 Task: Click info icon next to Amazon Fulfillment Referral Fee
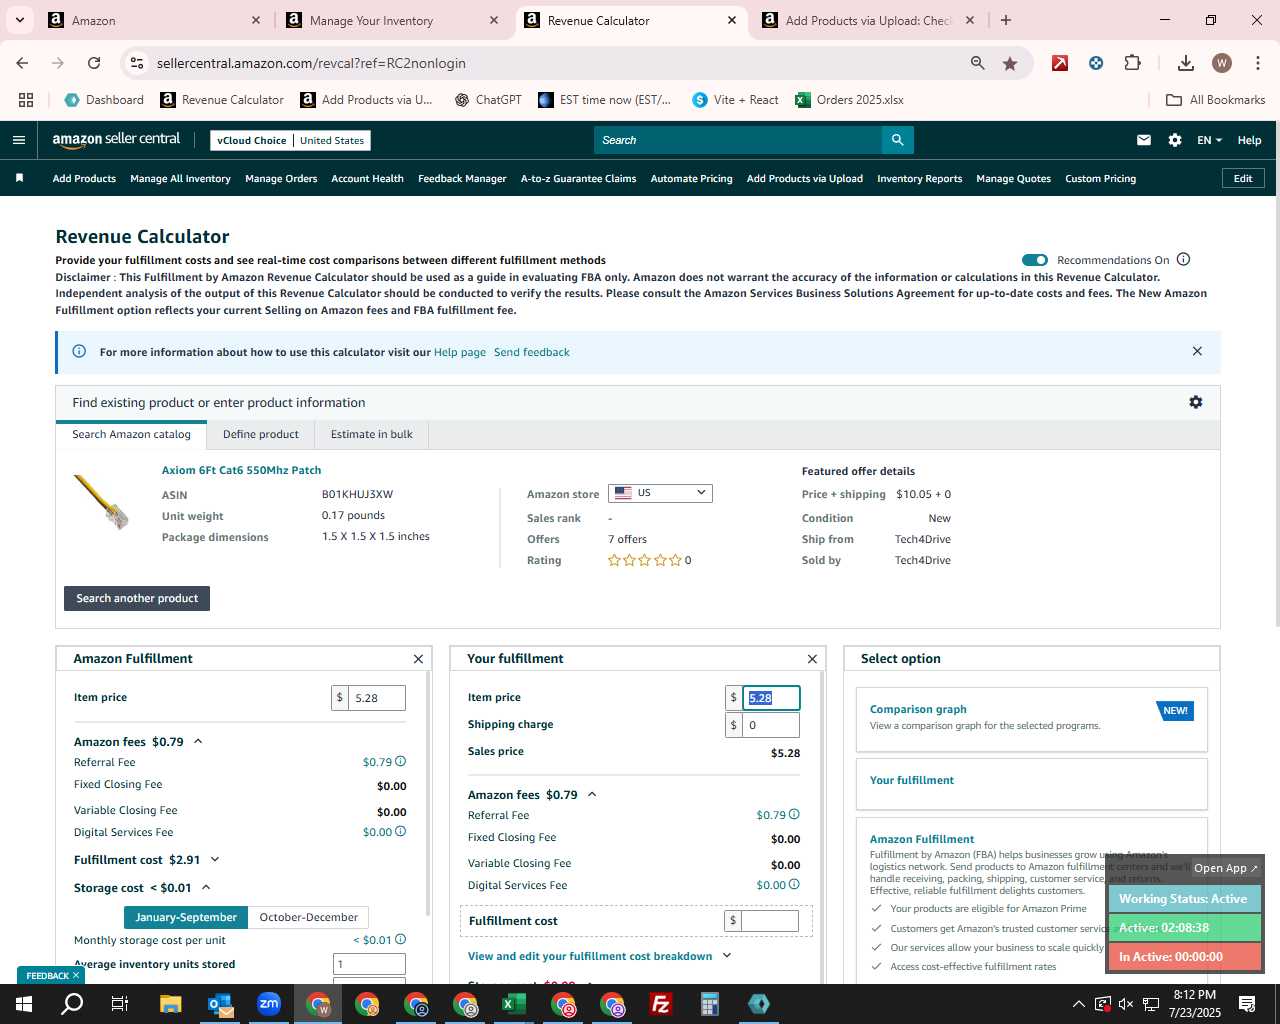click(x=400, y=762)
